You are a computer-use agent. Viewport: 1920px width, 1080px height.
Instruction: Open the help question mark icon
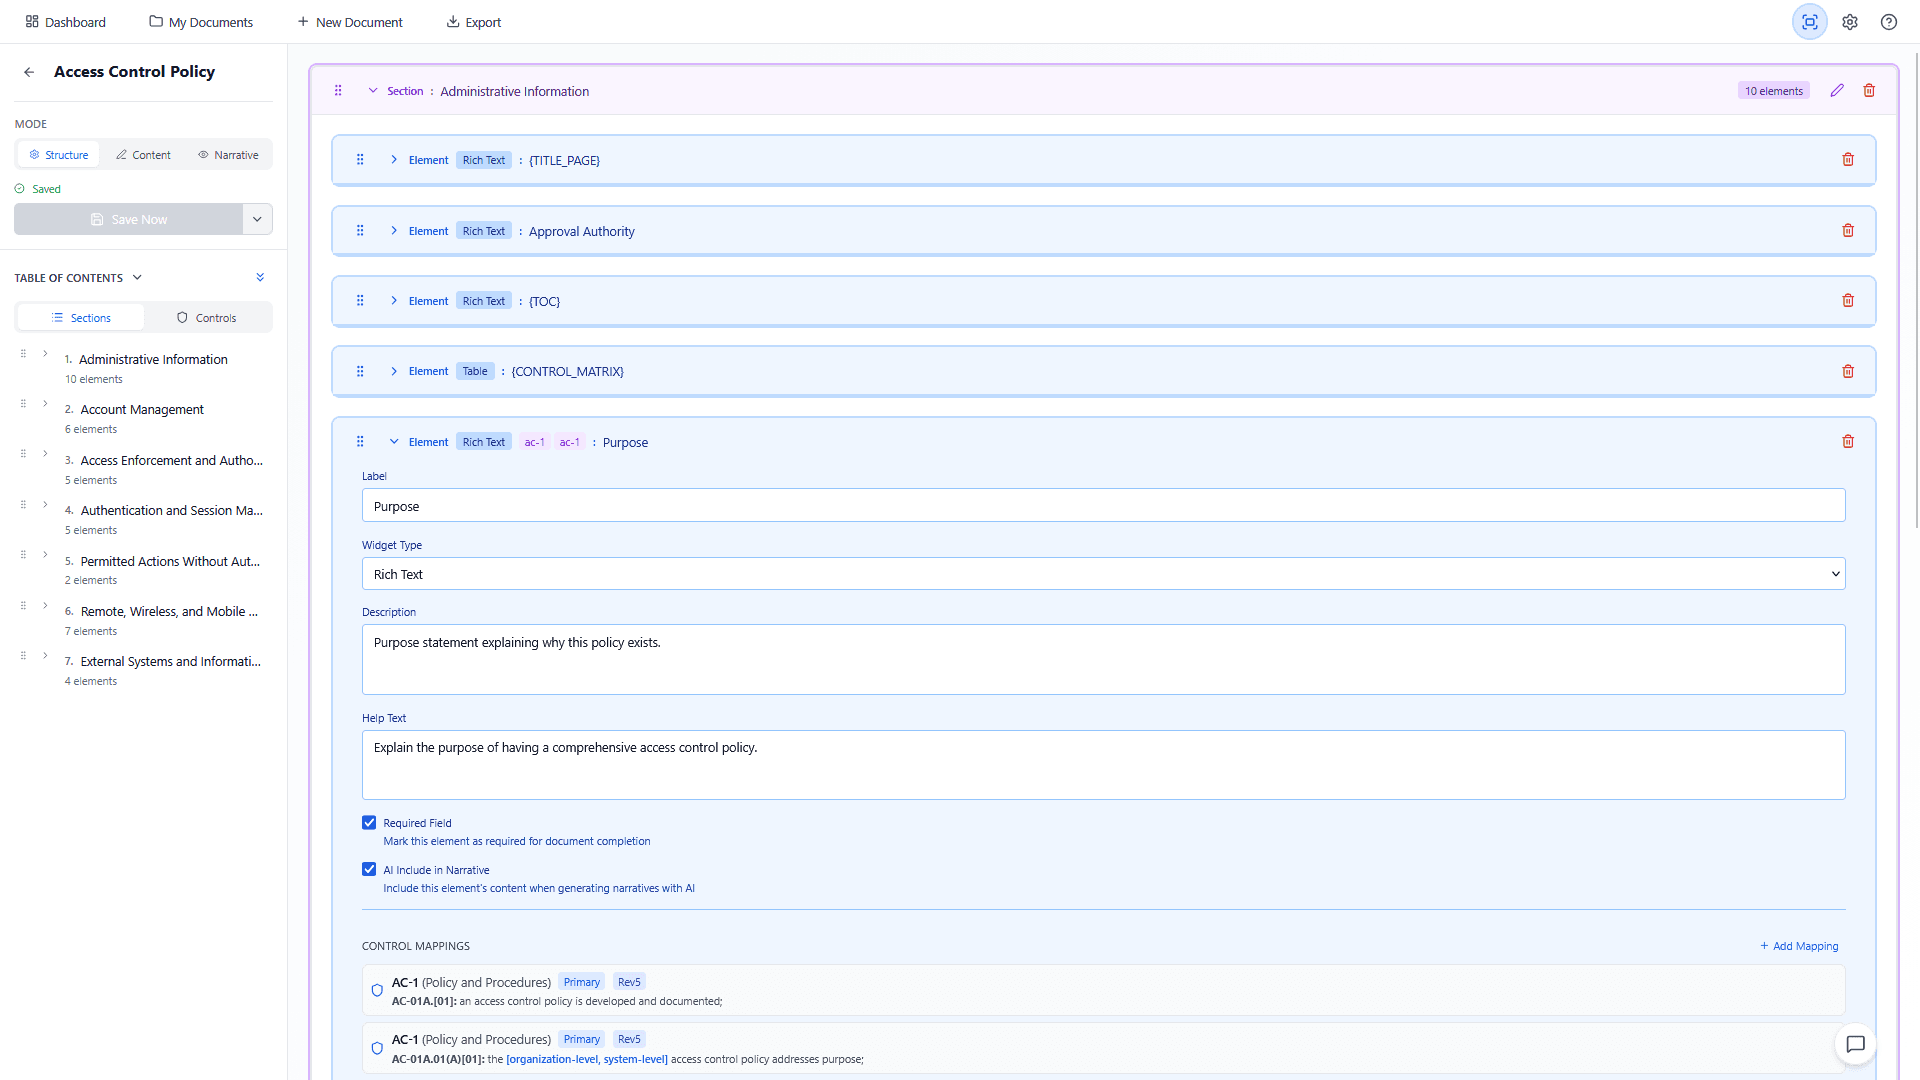tap(1889, 21)
